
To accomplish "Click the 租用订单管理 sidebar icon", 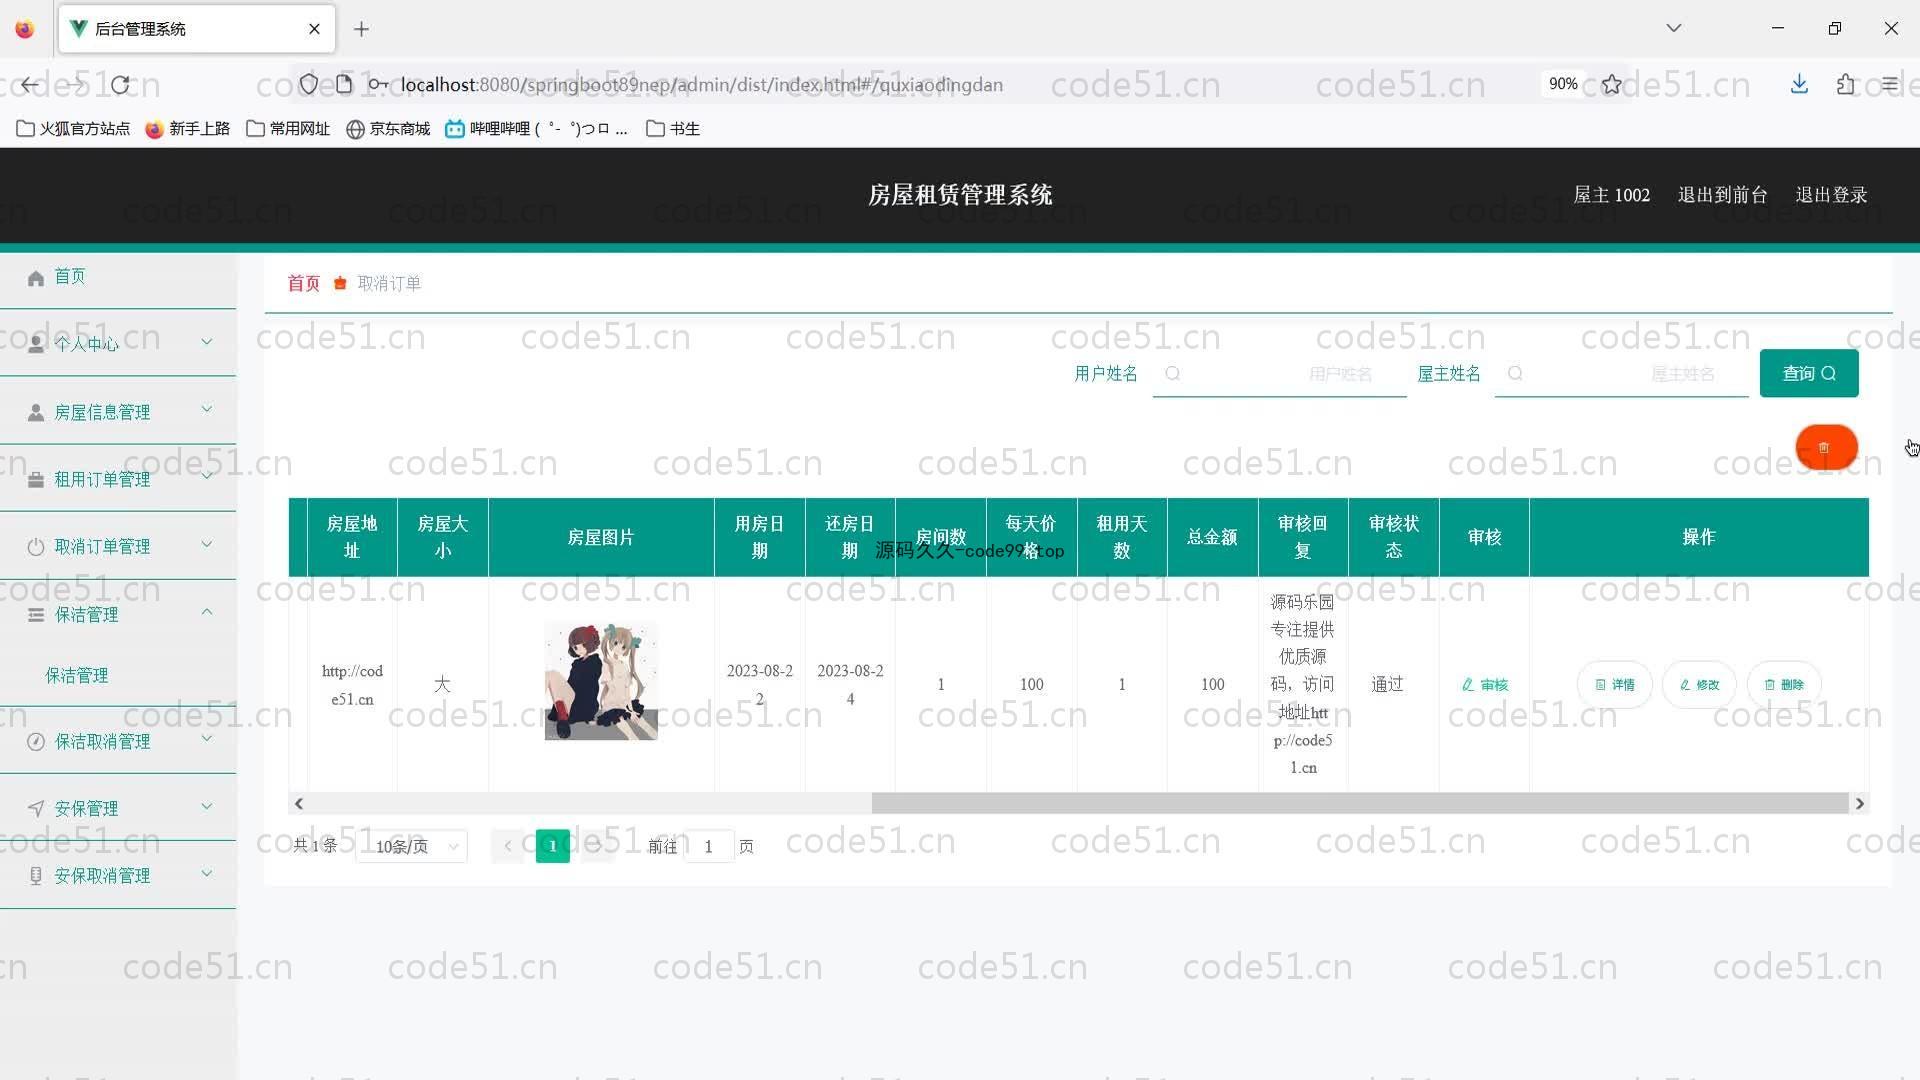I will [36, 480].
